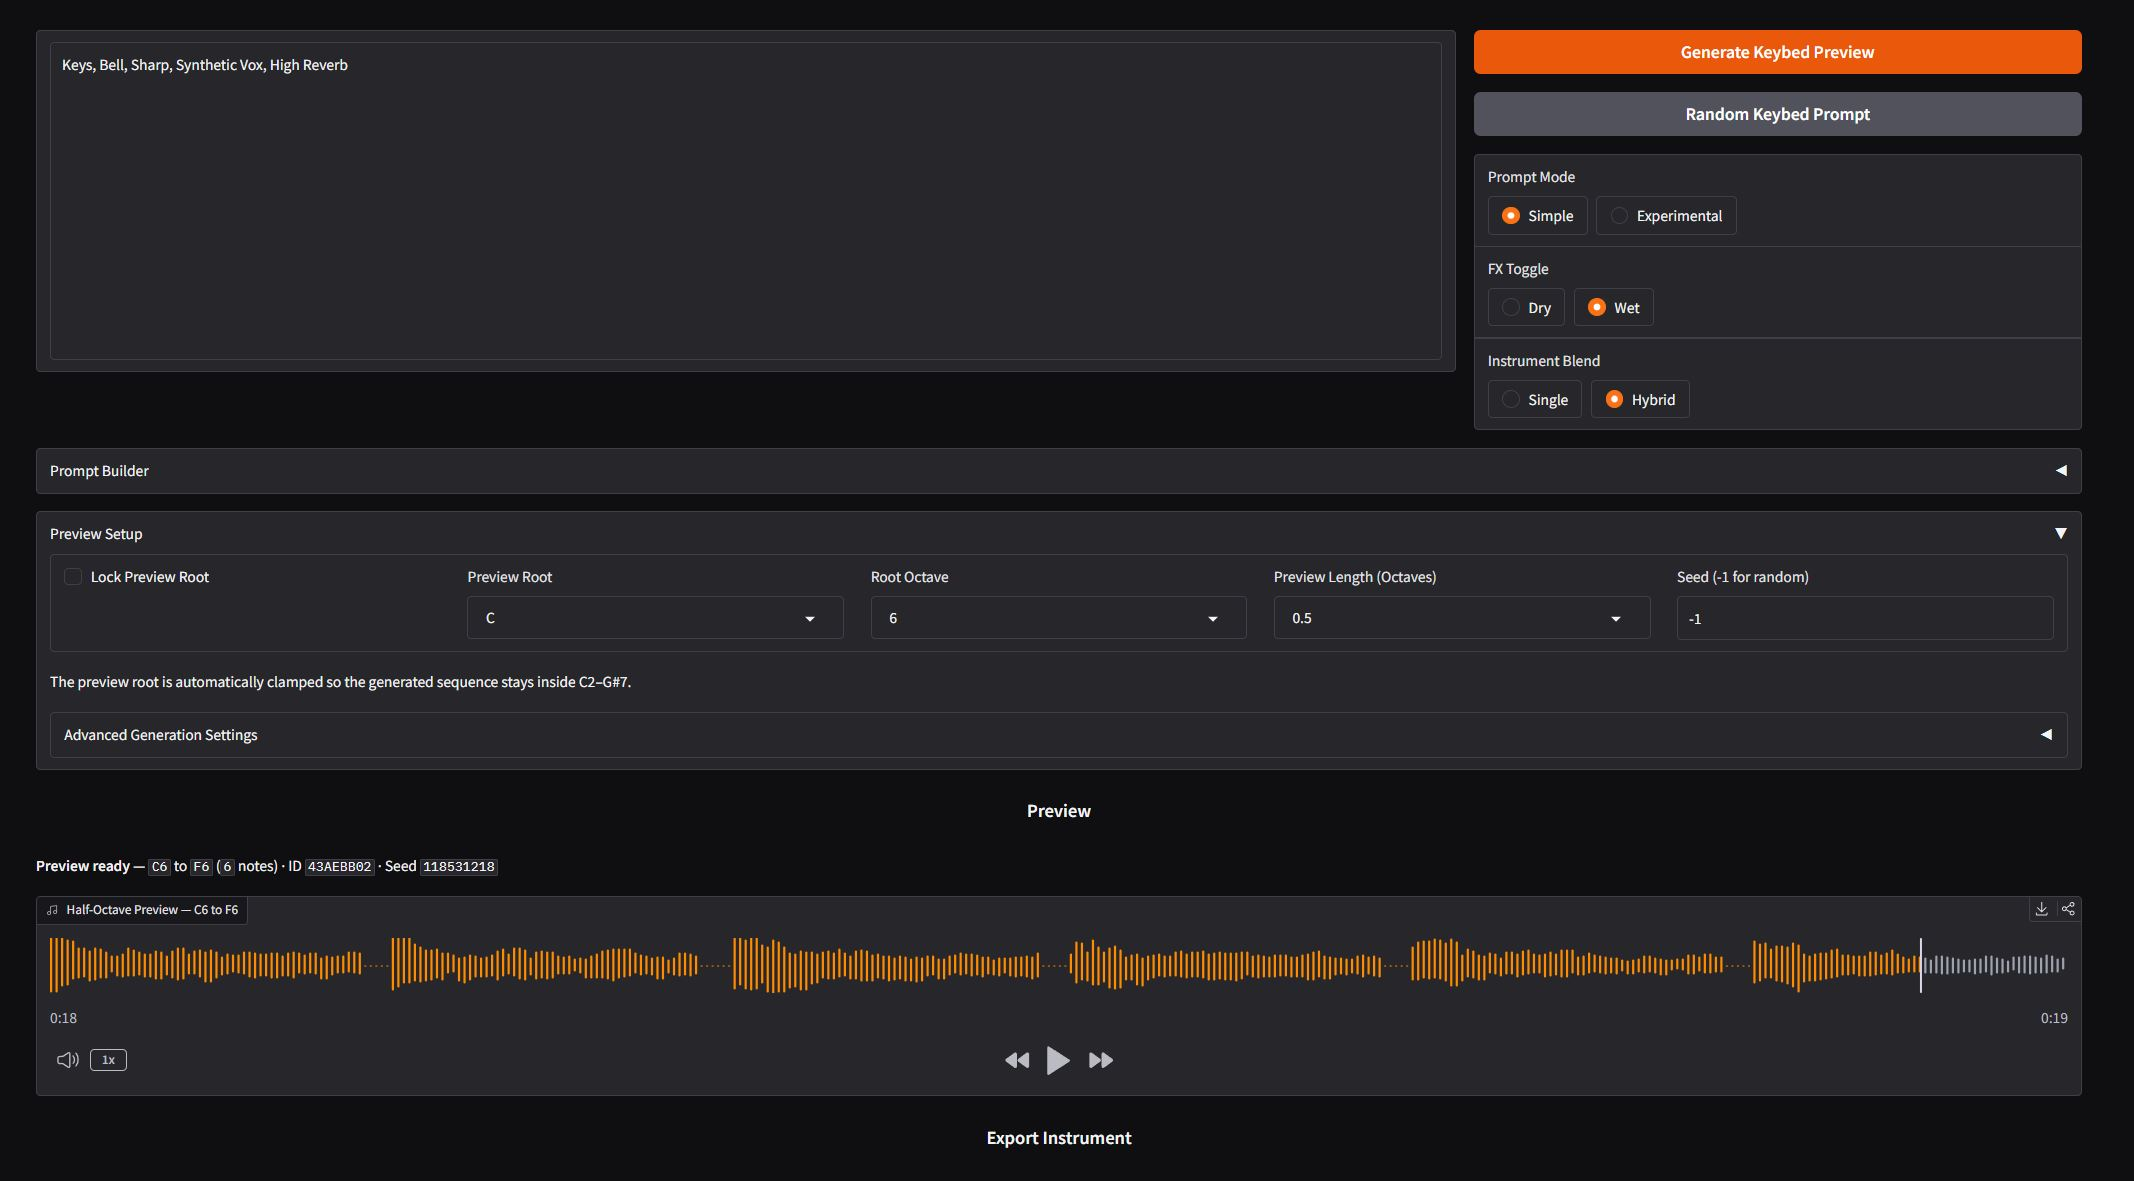Select the Simple prompt mode
The height and width of the screenshot is (1181, 2134).
tap(1537, 216)
